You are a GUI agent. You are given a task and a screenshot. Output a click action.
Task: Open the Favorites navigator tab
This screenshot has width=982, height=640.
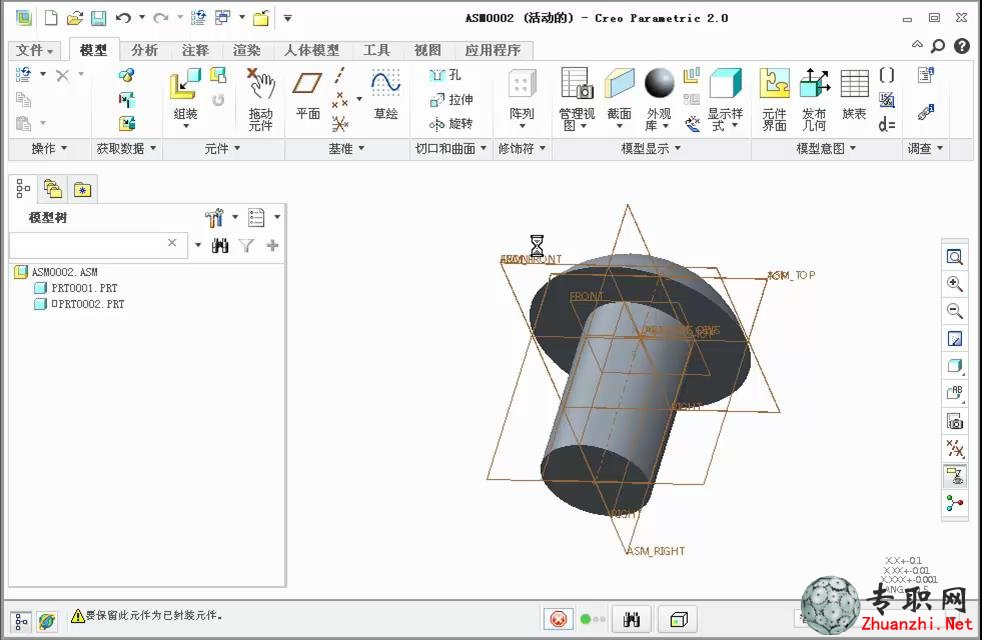(x=82, y=188)
